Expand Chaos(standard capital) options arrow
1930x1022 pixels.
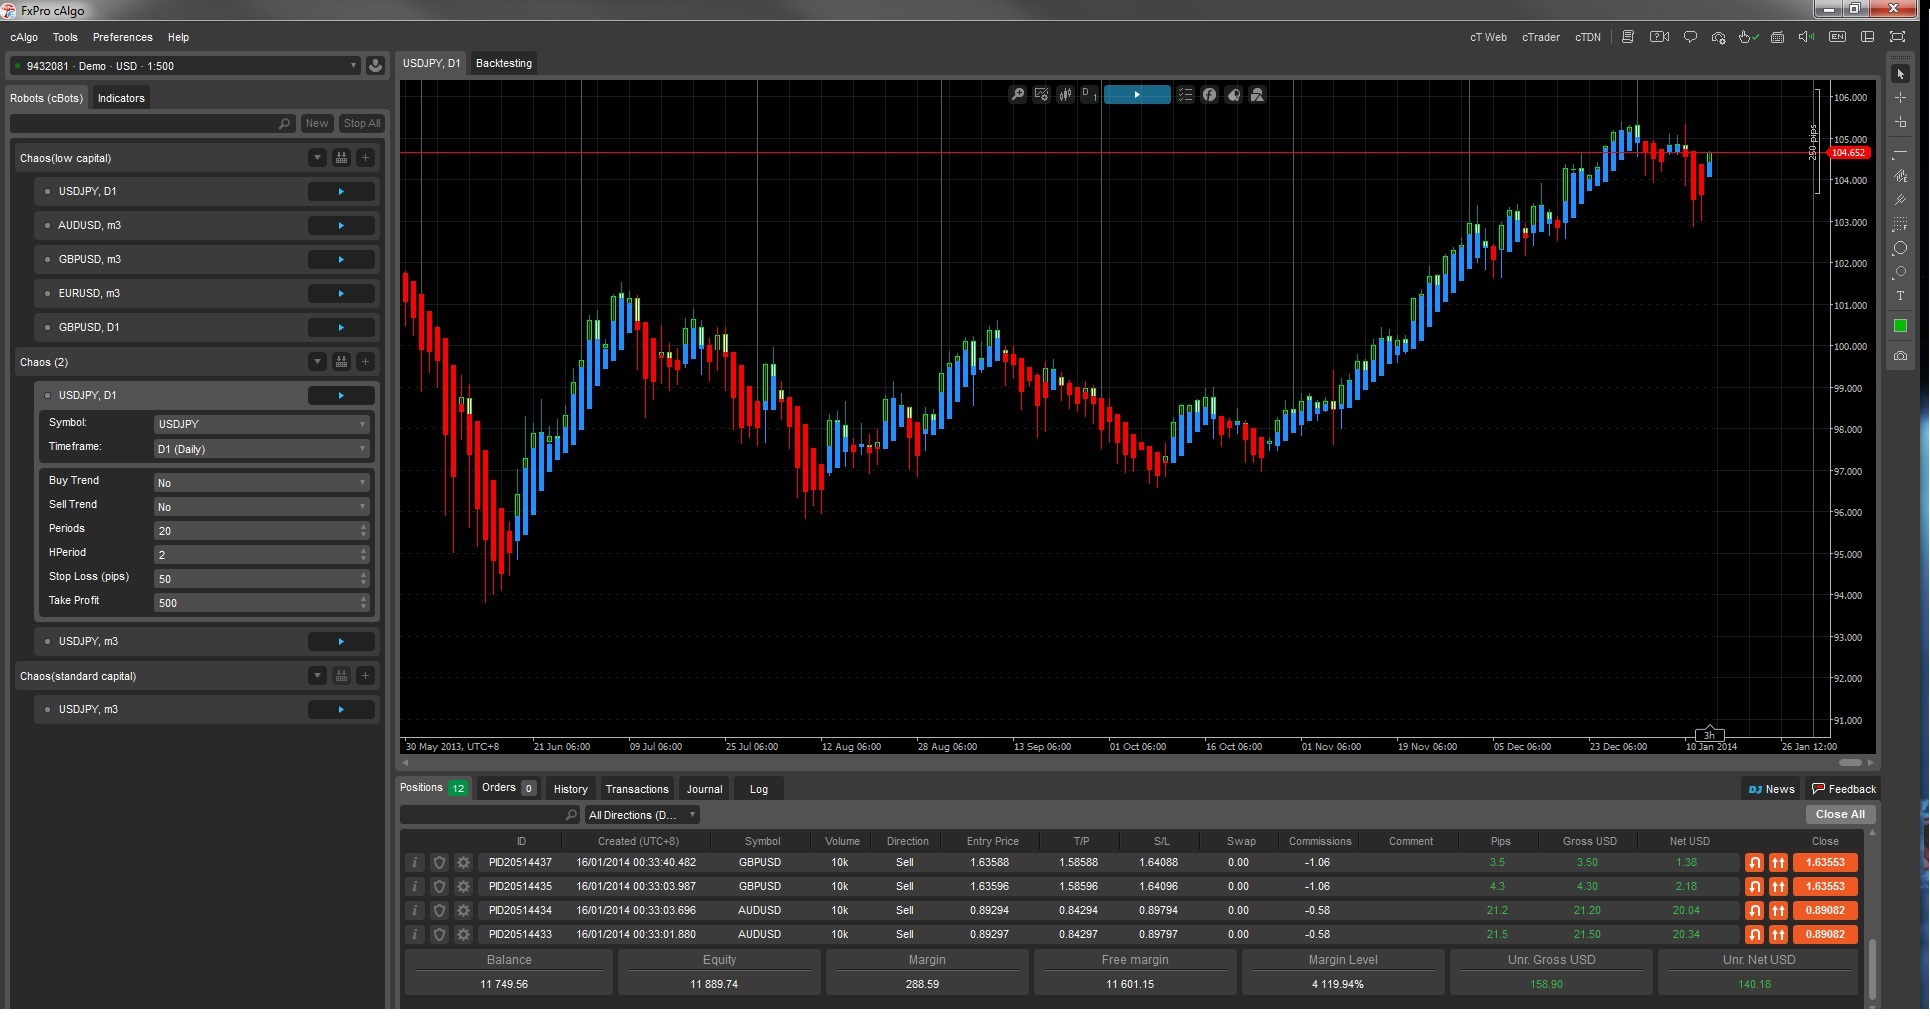pos(317,675)
